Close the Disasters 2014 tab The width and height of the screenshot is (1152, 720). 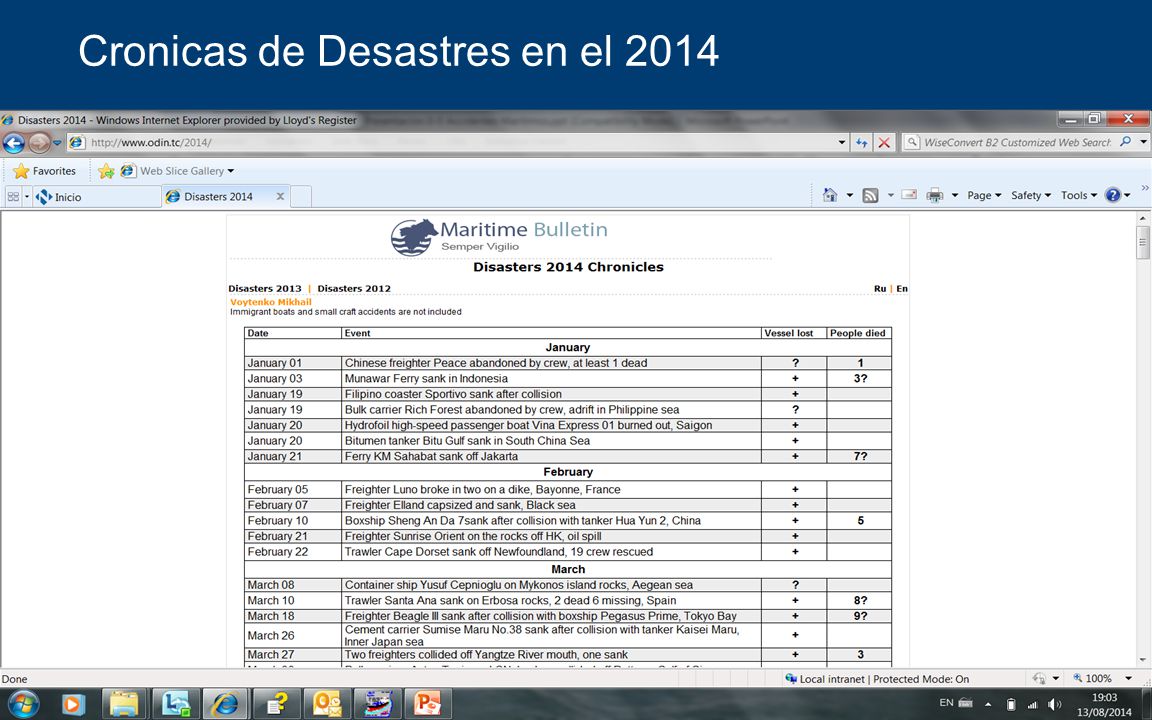point(280,196)
